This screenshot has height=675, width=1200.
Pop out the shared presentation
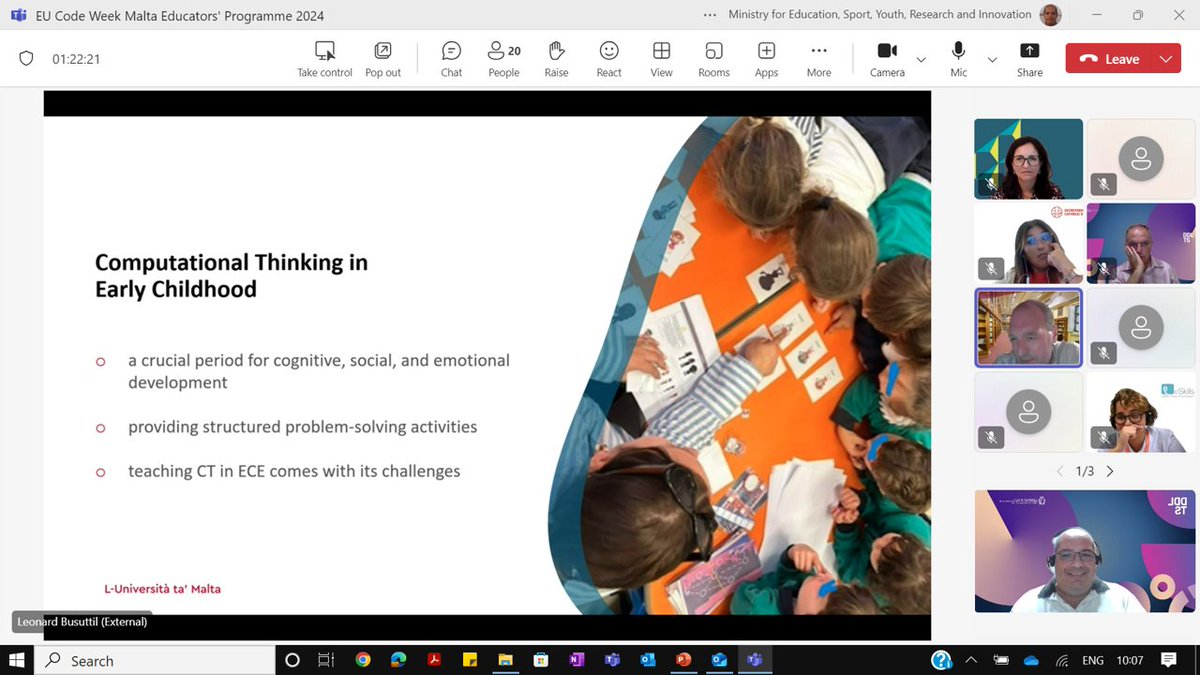(382, 58)
